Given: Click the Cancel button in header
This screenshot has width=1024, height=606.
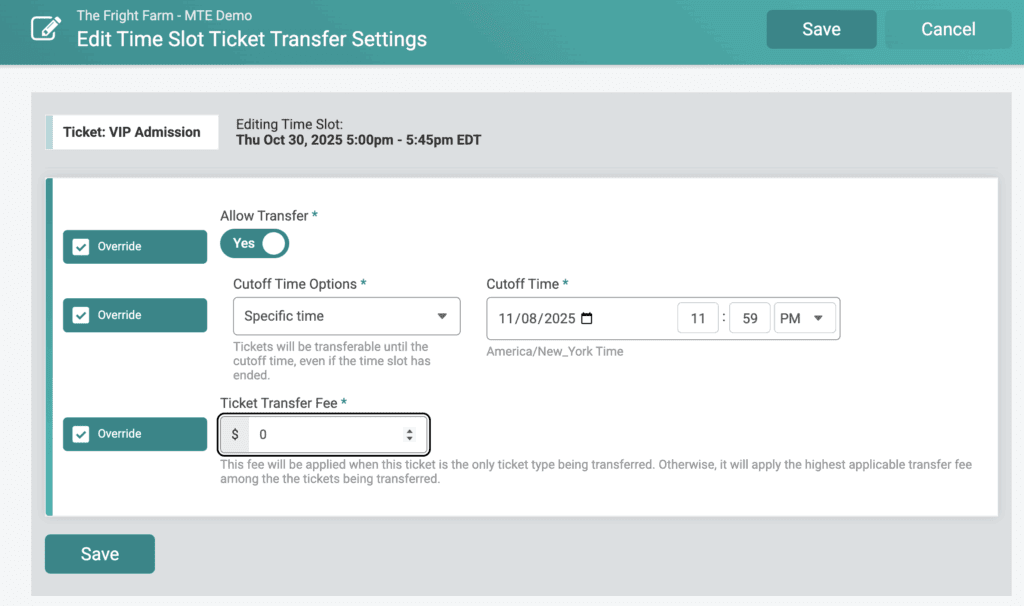Looking at the screenshot, I should click(x=947, y=29).
